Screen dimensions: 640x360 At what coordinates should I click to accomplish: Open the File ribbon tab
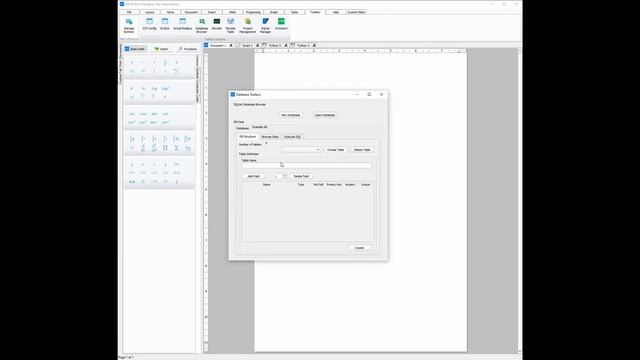[x=129, y=12]
